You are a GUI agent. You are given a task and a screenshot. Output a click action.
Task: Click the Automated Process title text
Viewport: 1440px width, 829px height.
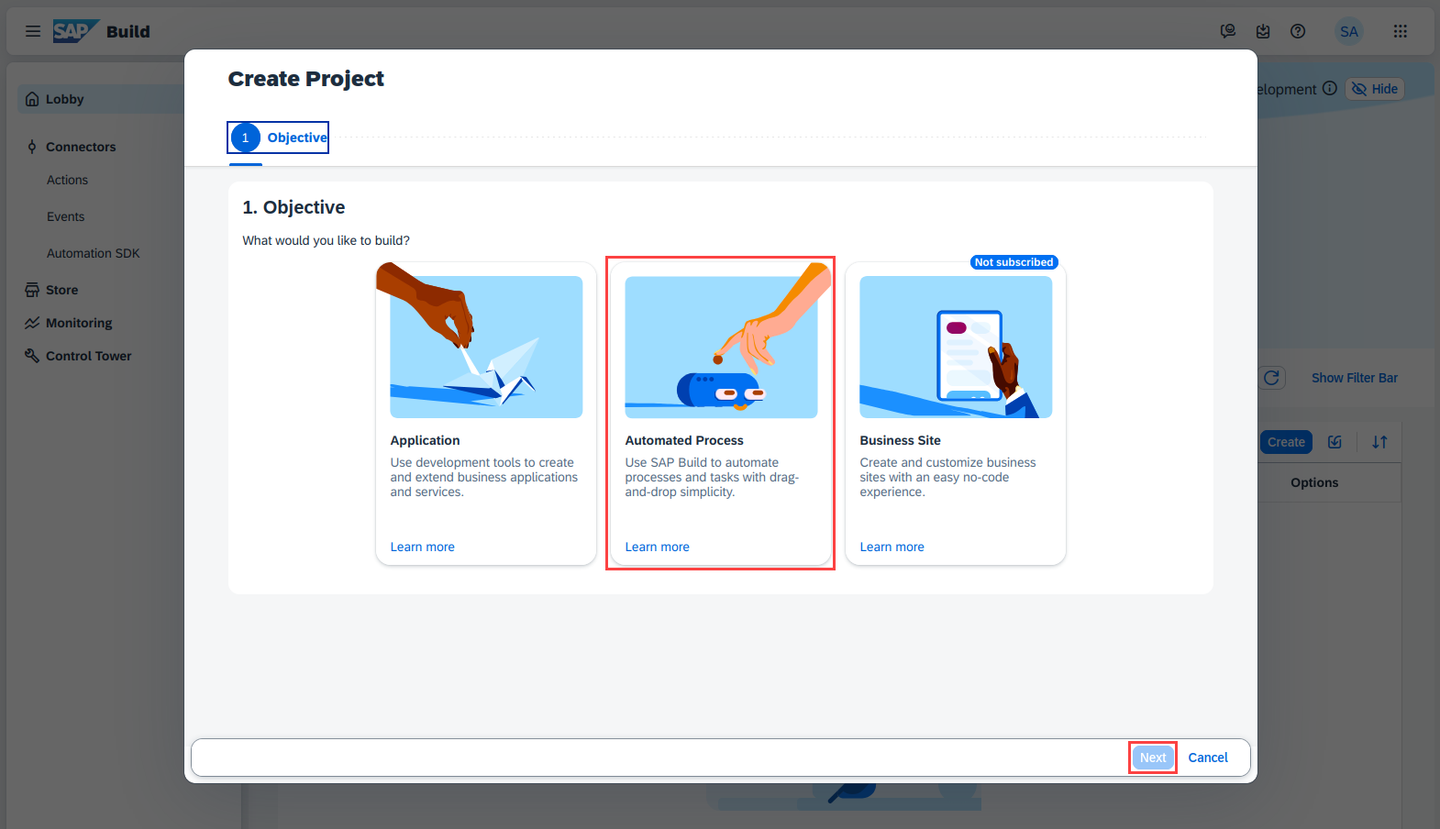click(684, 440)
